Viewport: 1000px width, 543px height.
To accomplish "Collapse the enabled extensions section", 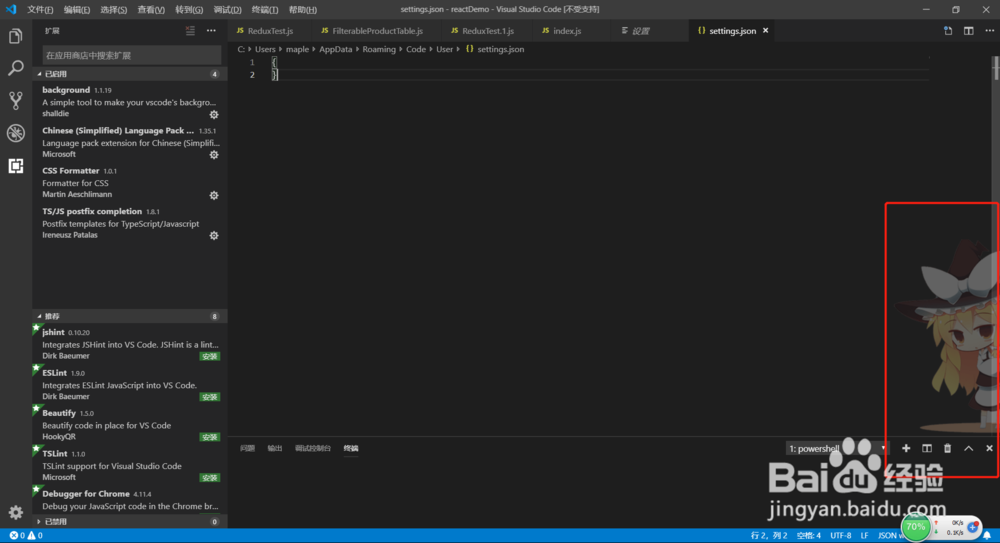I will coord(129,74).
